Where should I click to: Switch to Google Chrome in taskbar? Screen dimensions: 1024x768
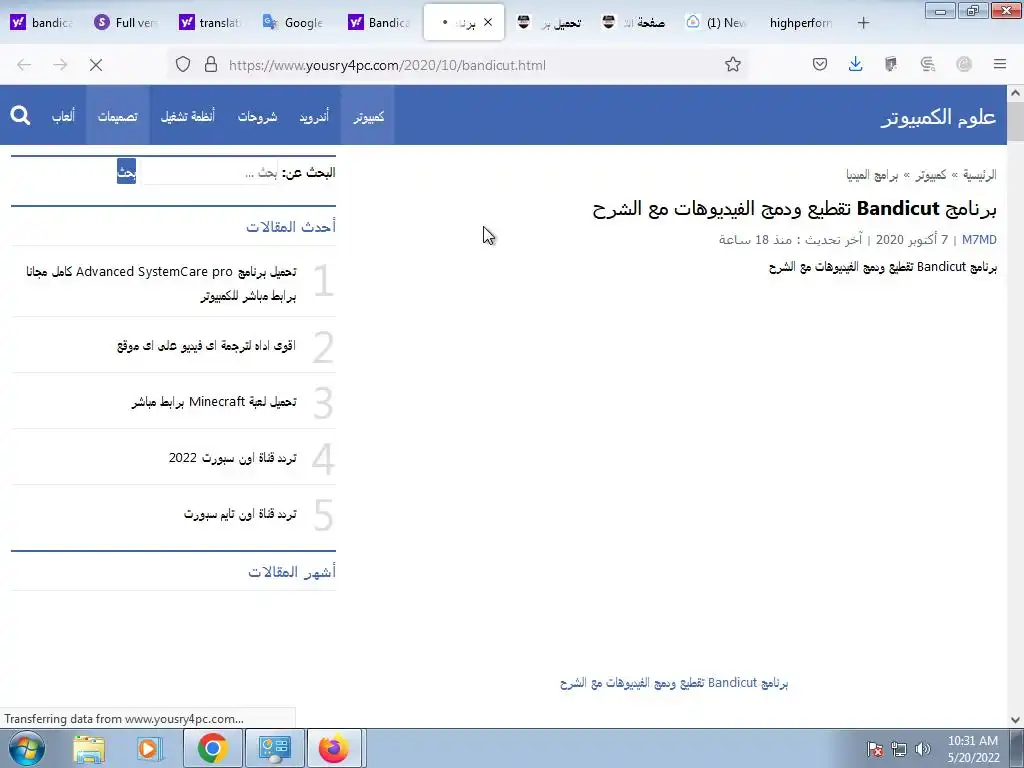pyautogui.click(x=212, y=748)
